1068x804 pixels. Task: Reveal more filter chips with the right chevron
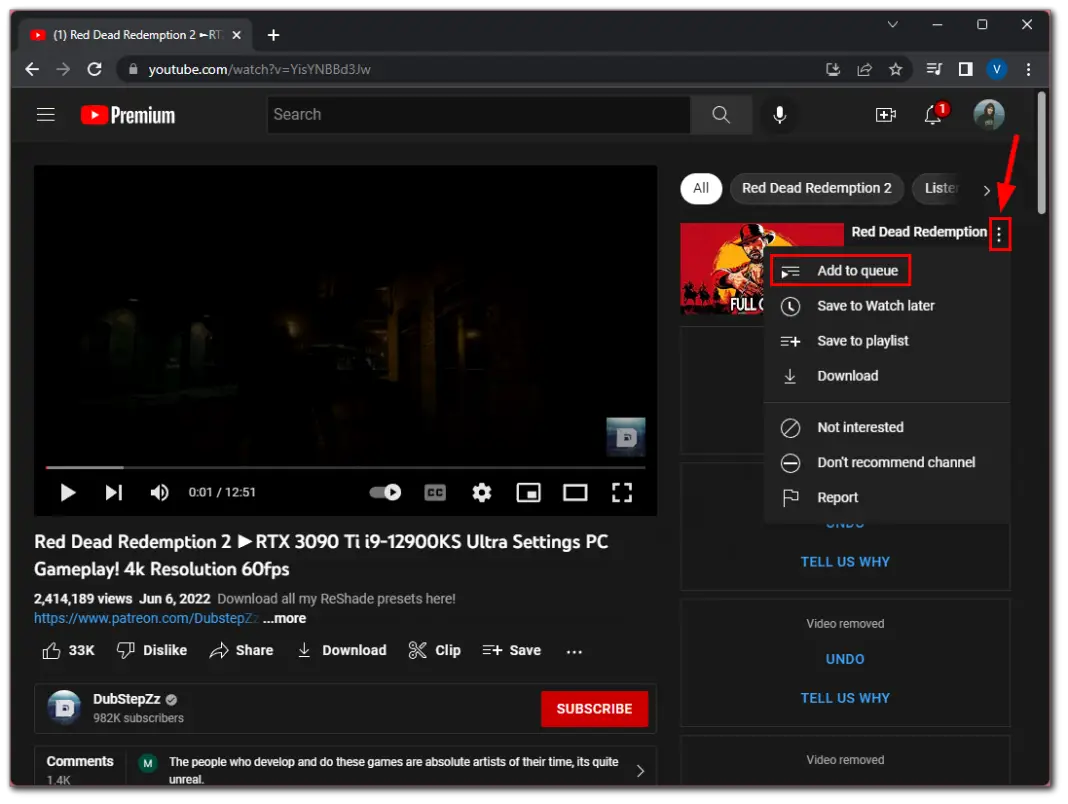(x=986, y=190)
